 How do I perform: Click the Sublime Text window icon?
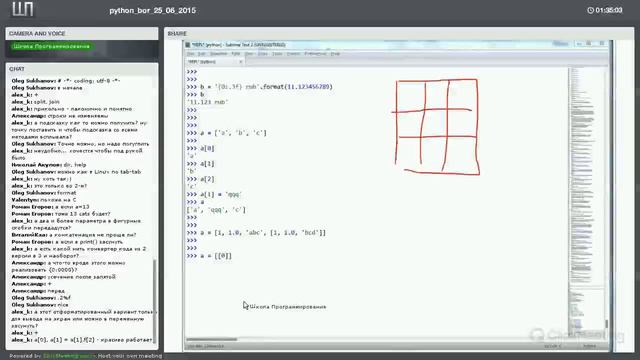point(188,44)
